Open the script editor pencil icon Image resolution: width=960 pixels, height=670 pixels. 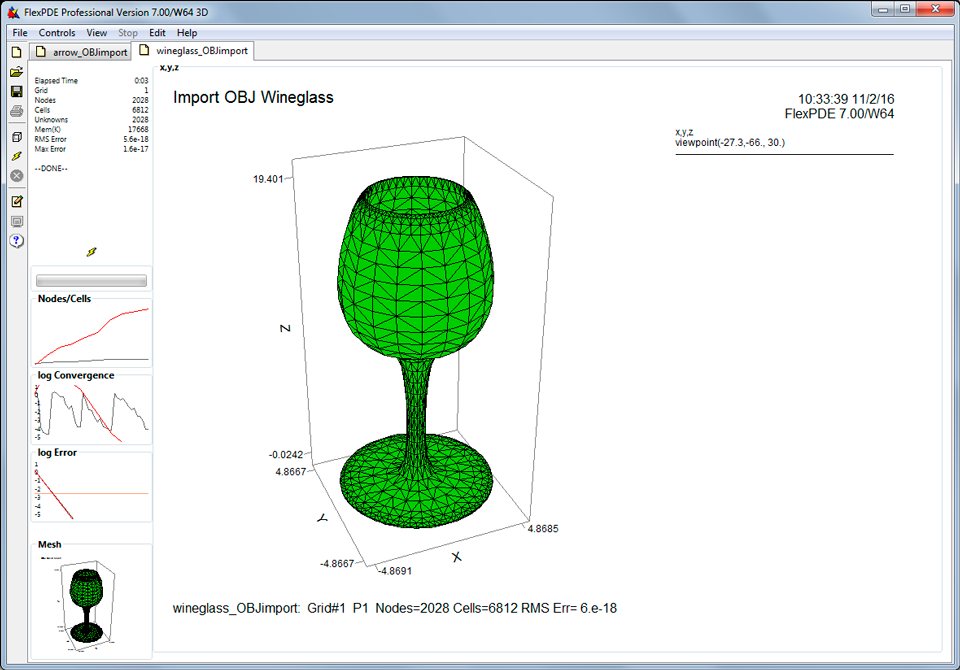point(17,201)
